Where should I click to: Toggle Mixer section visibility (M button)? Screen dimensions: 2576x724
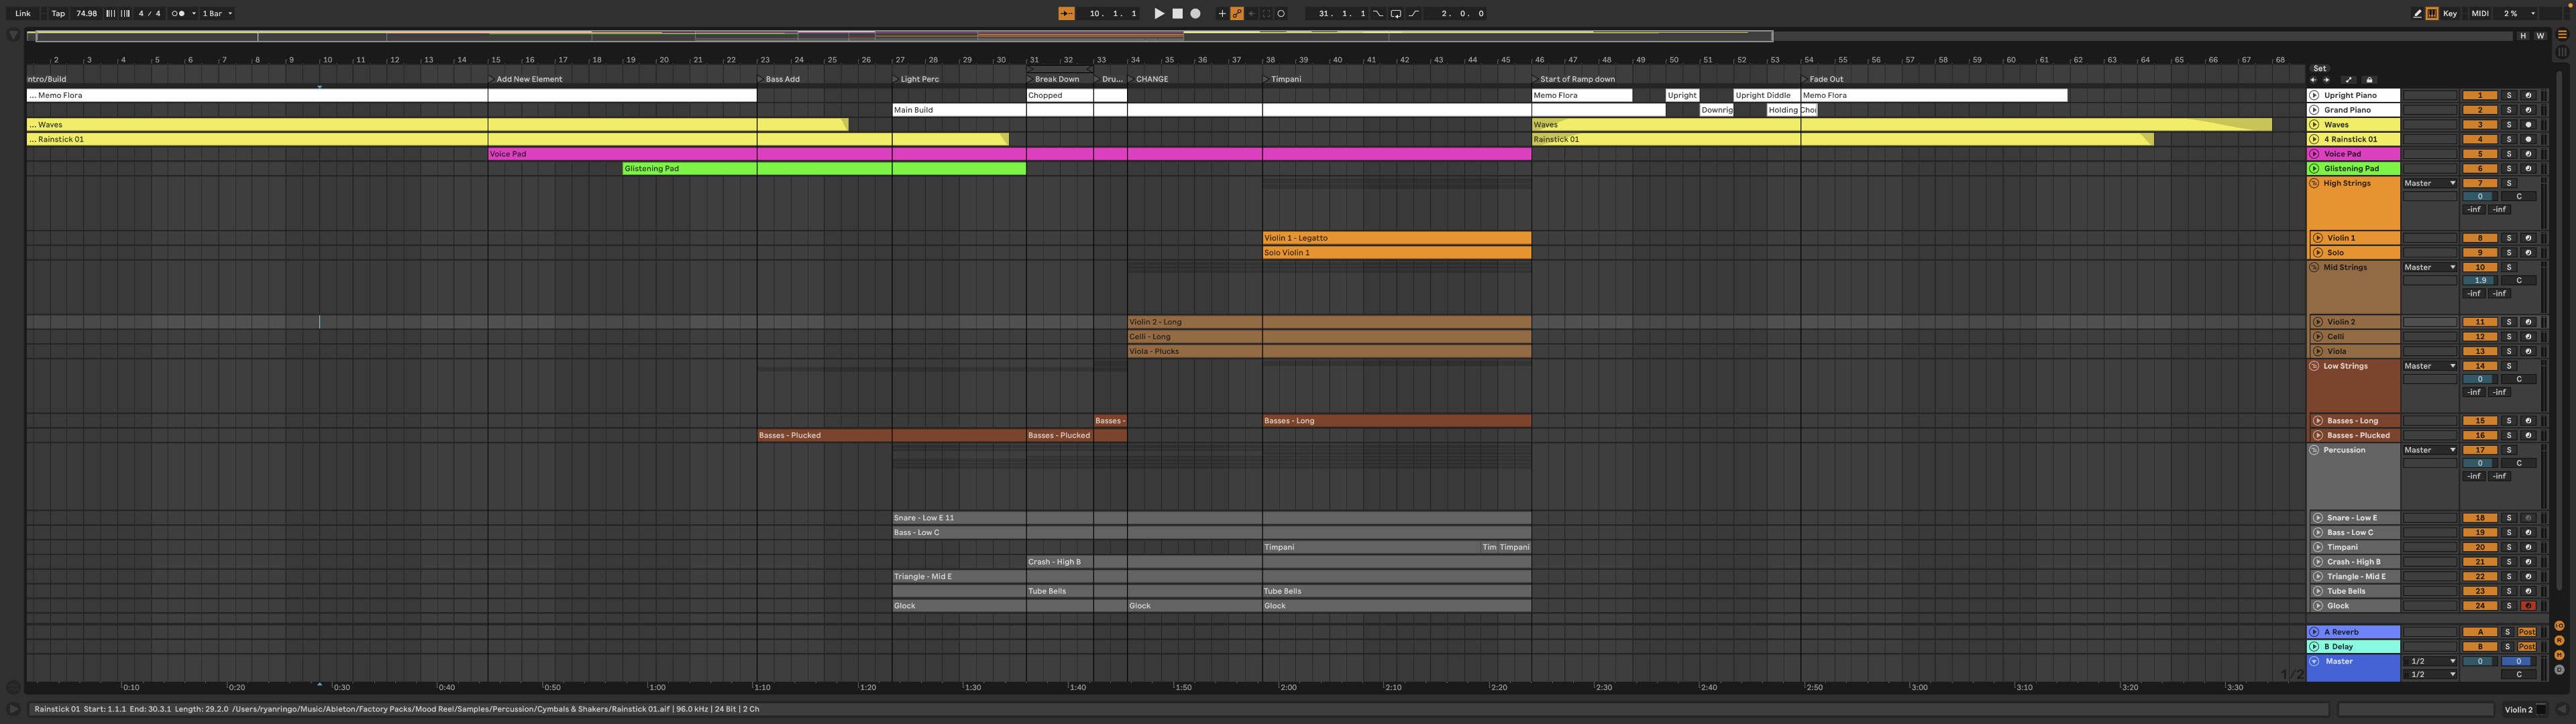coord(2559,655)
